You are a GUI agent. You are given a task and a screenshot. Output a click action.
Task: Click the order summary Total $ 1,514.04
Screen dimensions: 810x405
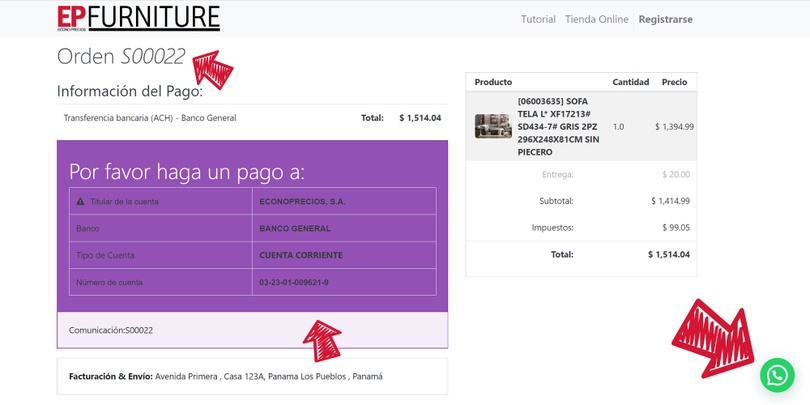coord(668,254)
